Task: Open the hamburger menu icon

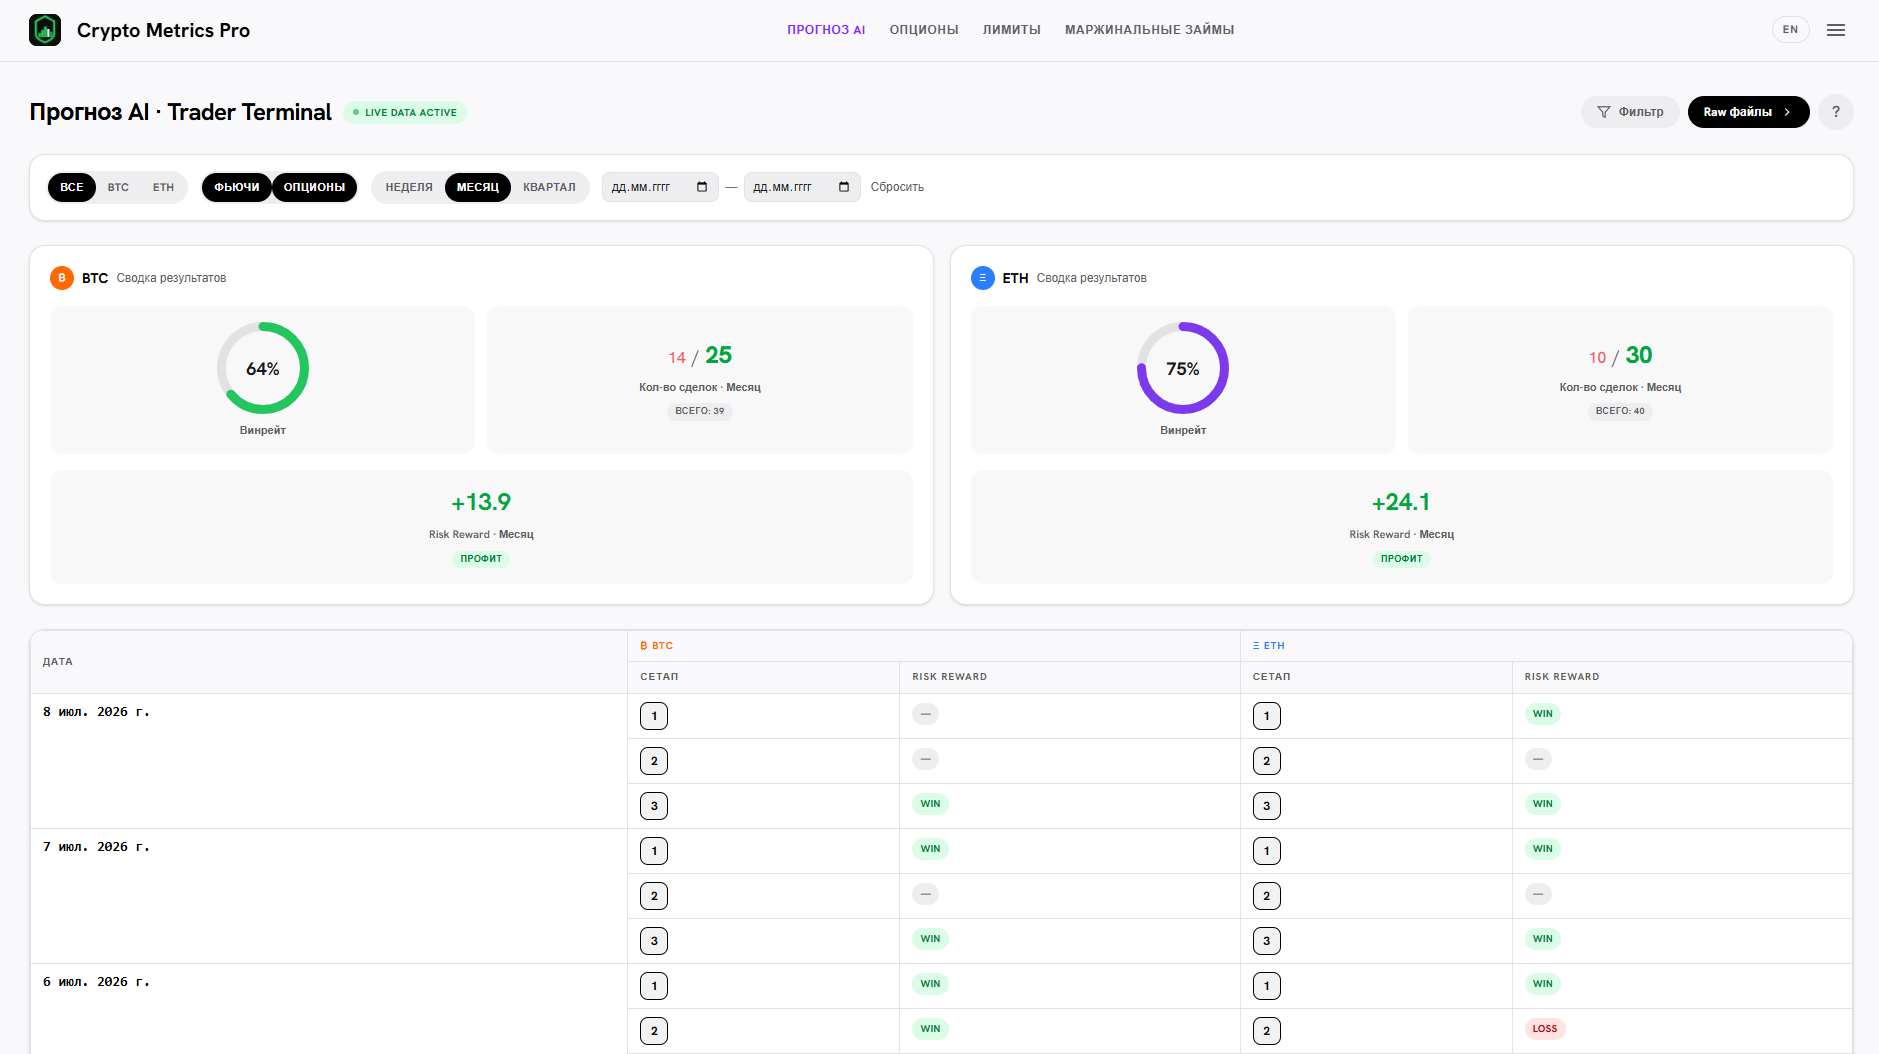Action: click(x=1836, y=30)
